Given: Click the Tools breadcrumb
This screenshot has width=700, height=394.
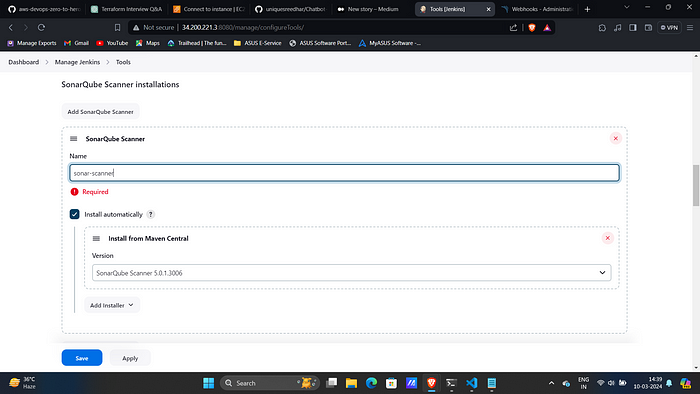Looking at the screenshot, I should coord(123,62).
